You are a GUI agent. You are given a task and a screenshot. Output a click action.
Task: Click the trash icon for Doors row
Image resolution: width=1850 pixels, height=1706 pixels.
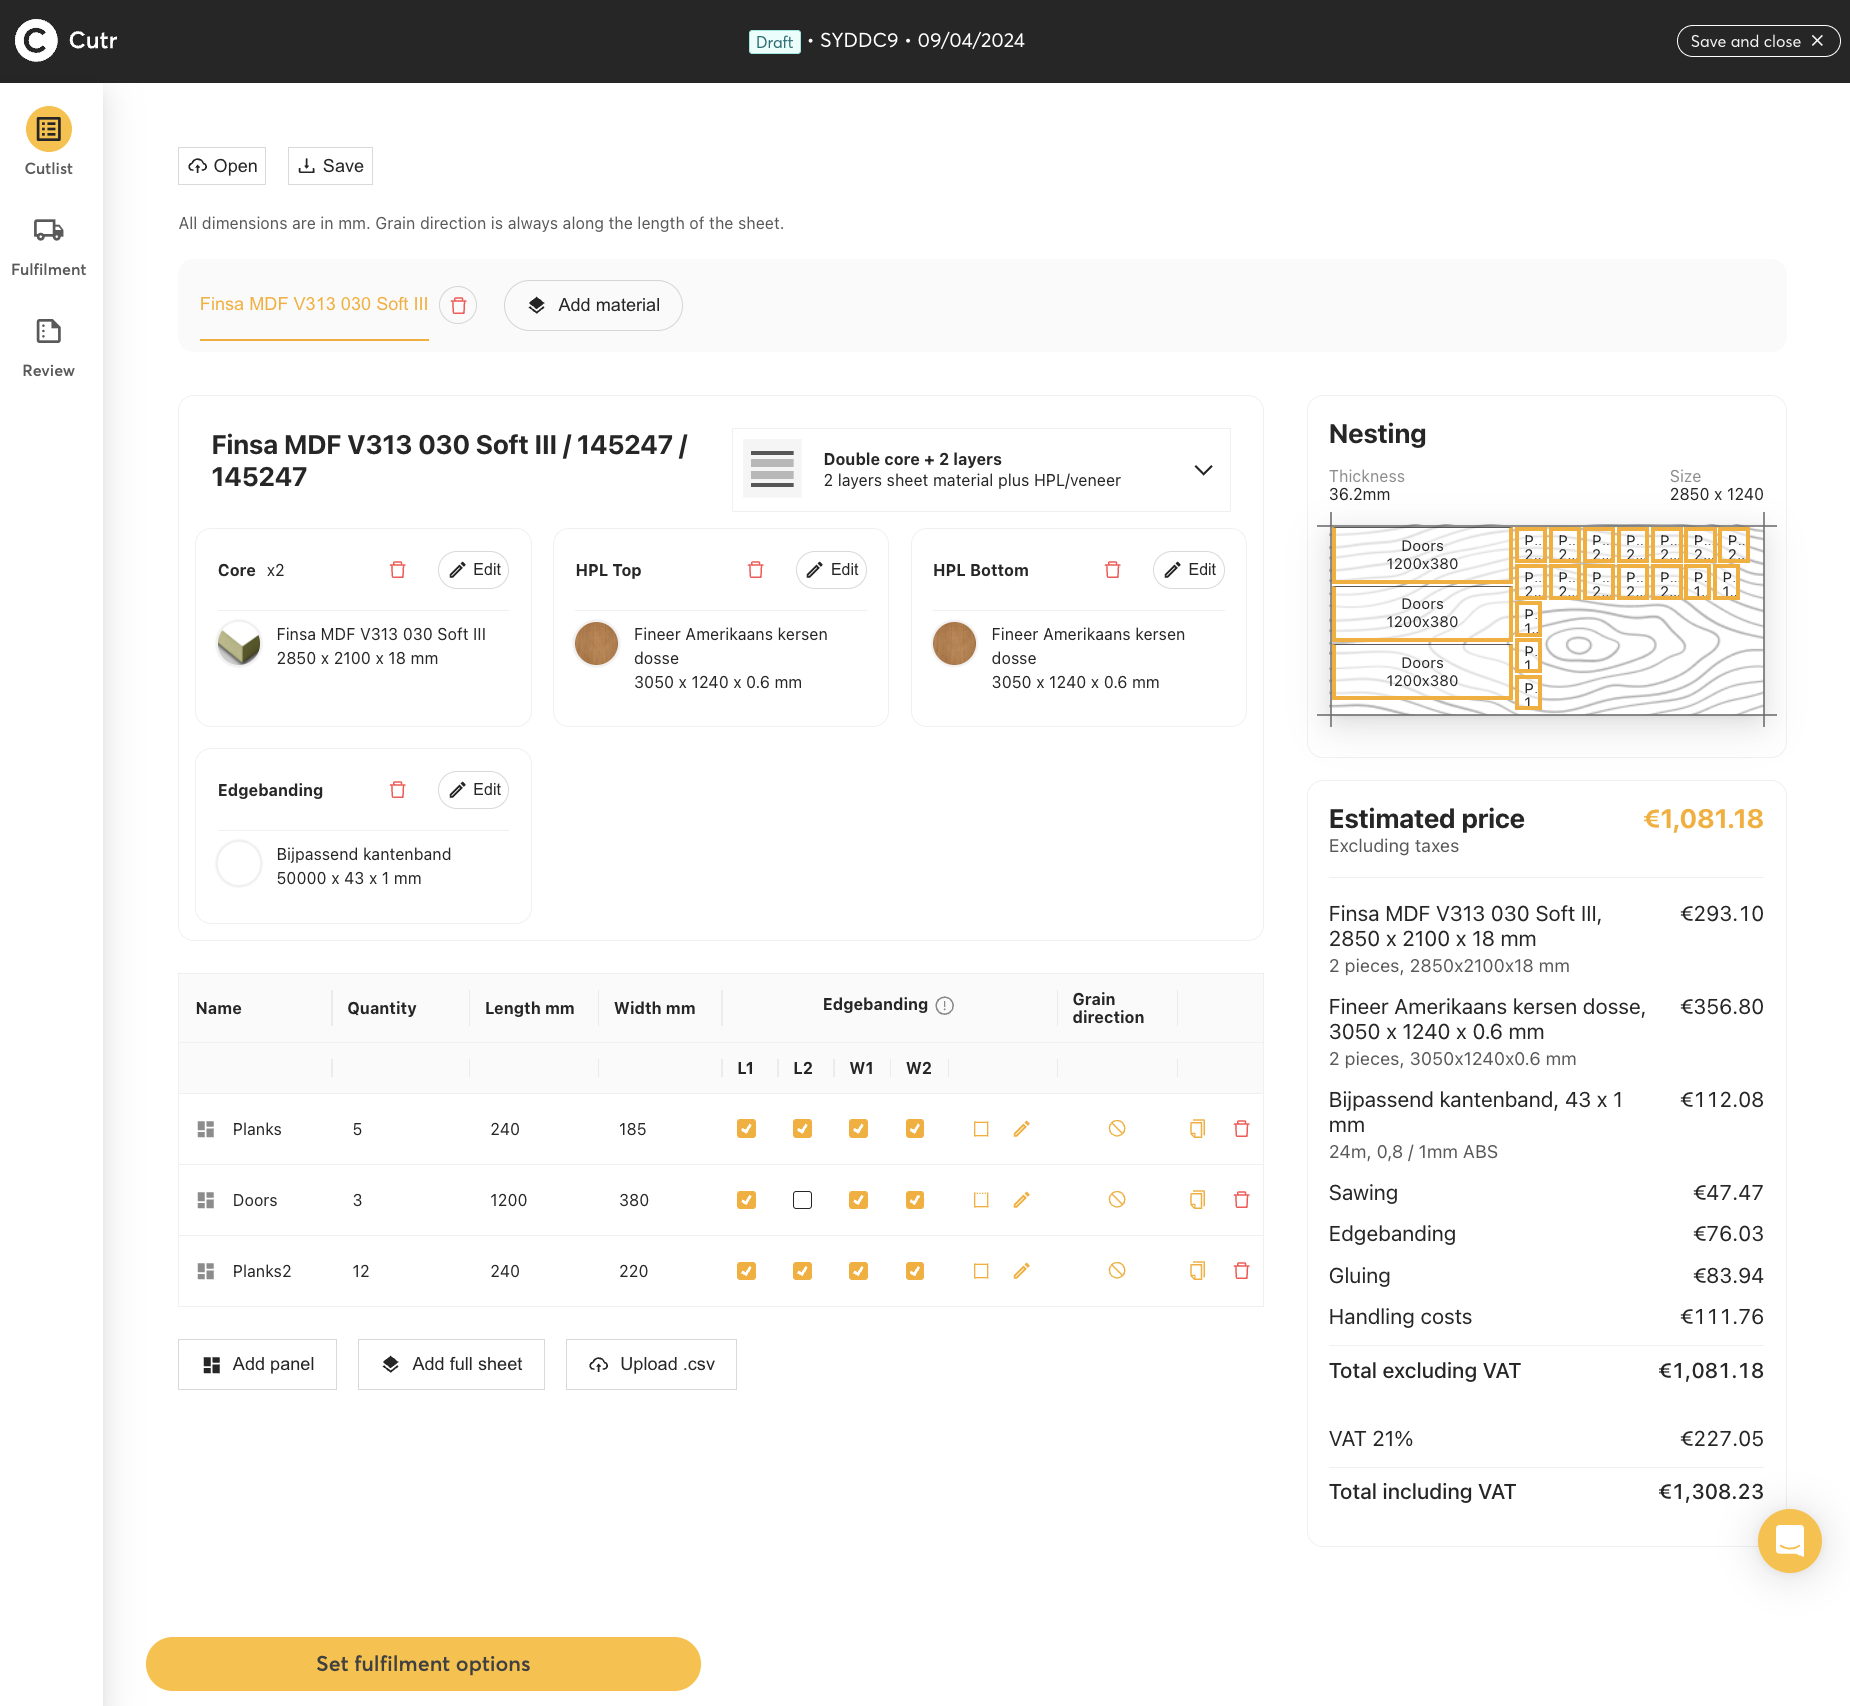click(x=1241, y=1200)
